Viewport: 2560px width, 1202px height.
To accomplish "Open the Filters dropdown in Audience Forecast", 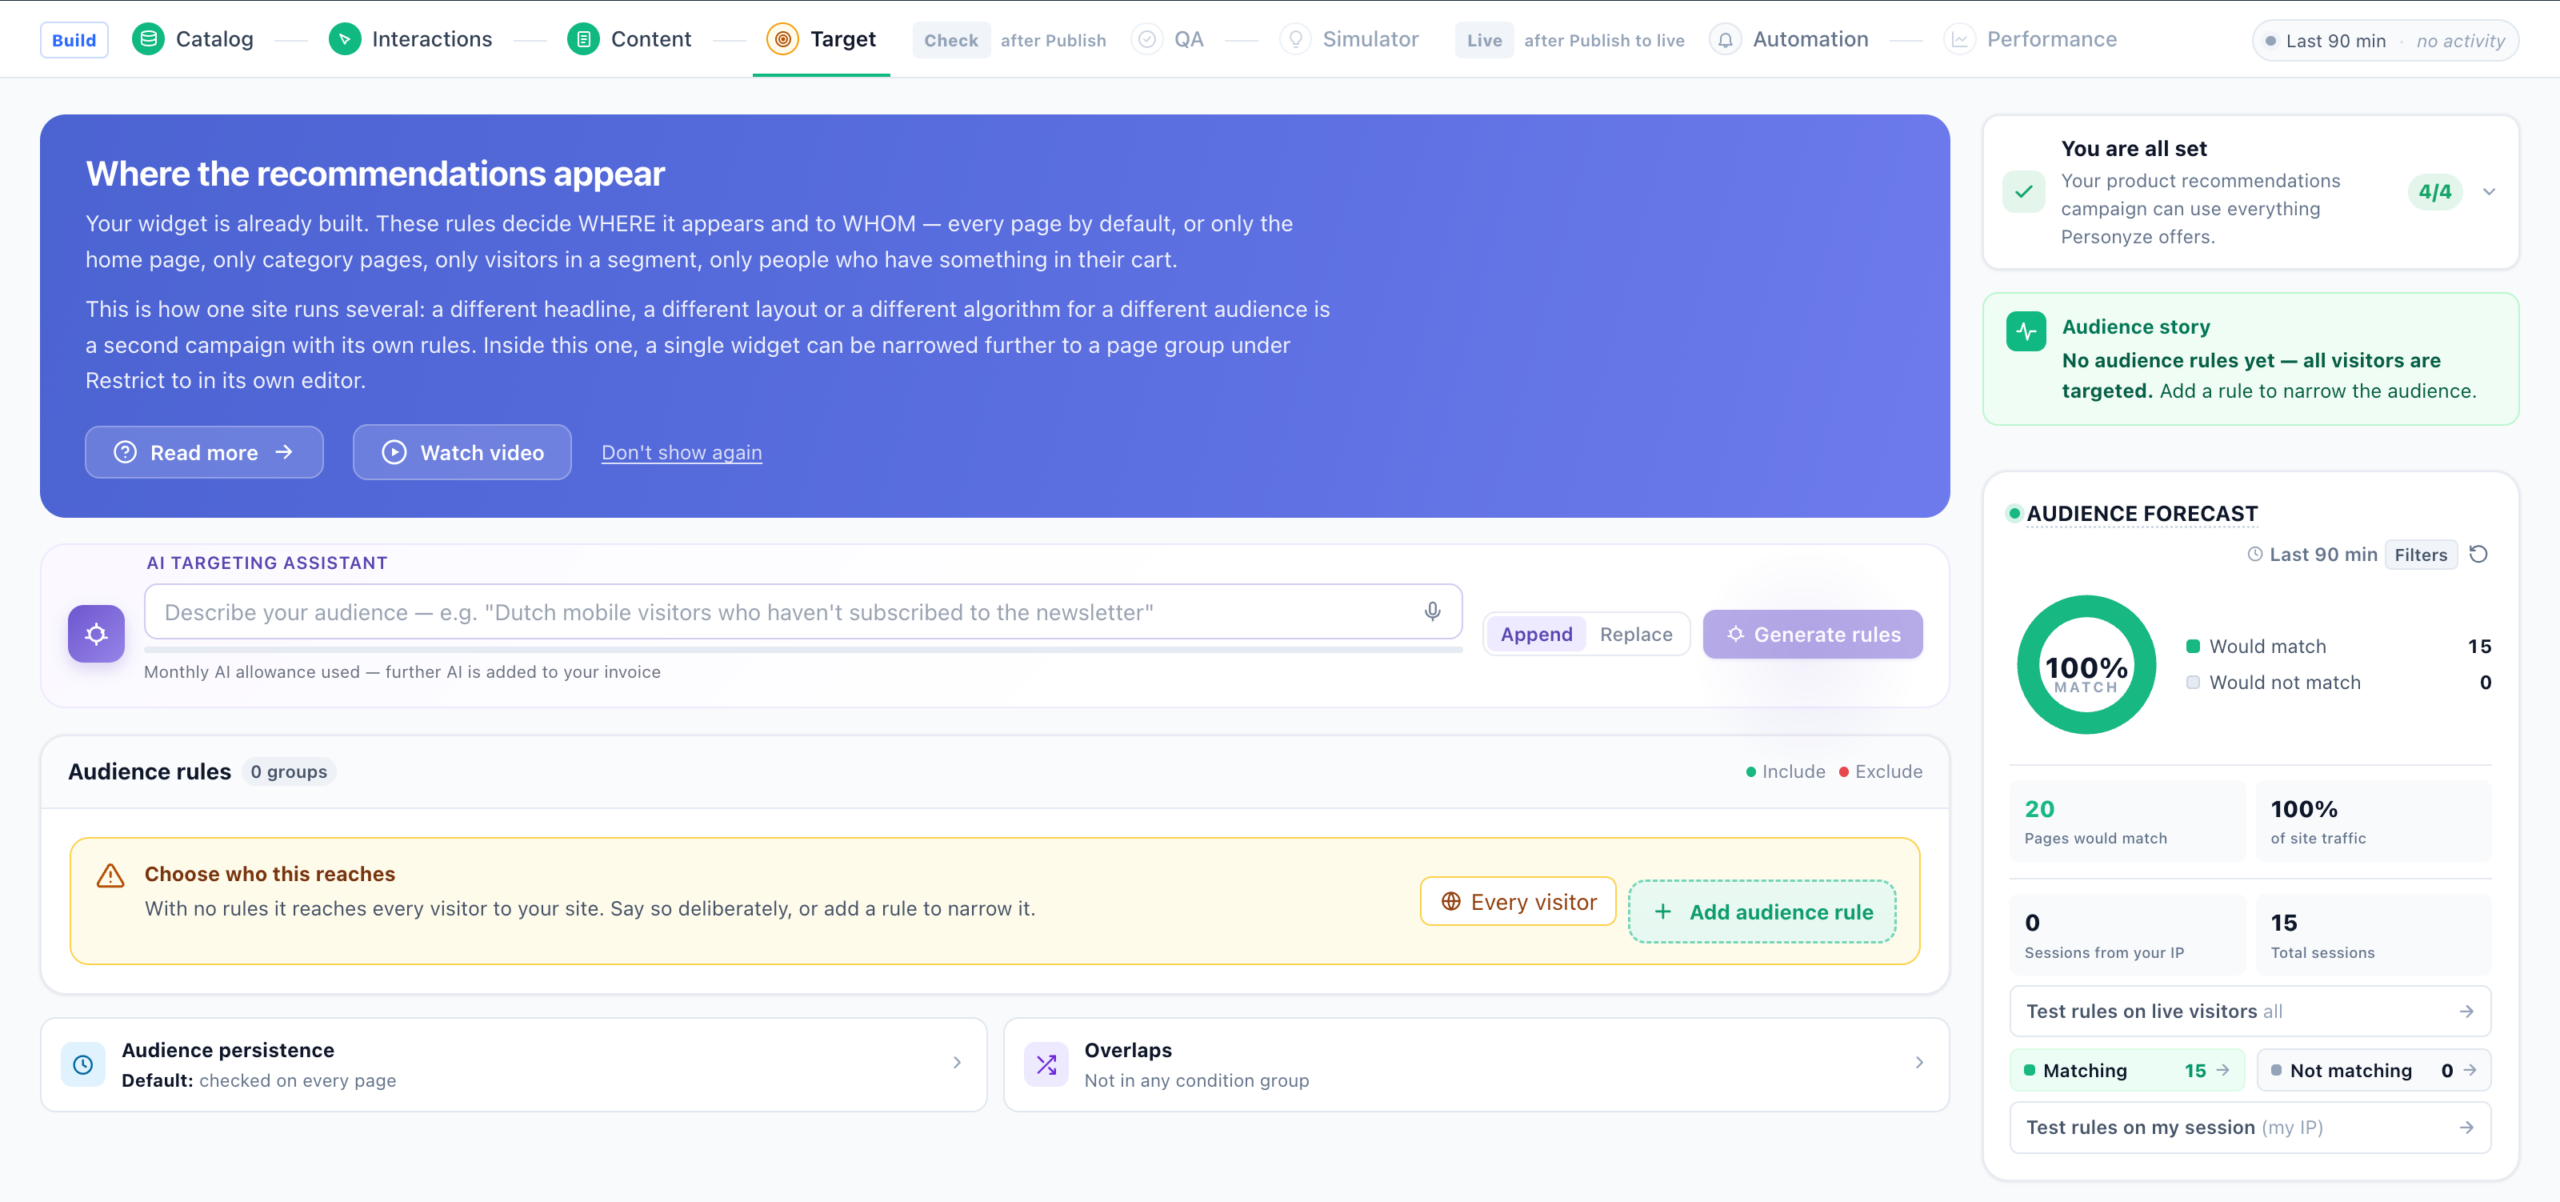I will (x=2420, y=554).
